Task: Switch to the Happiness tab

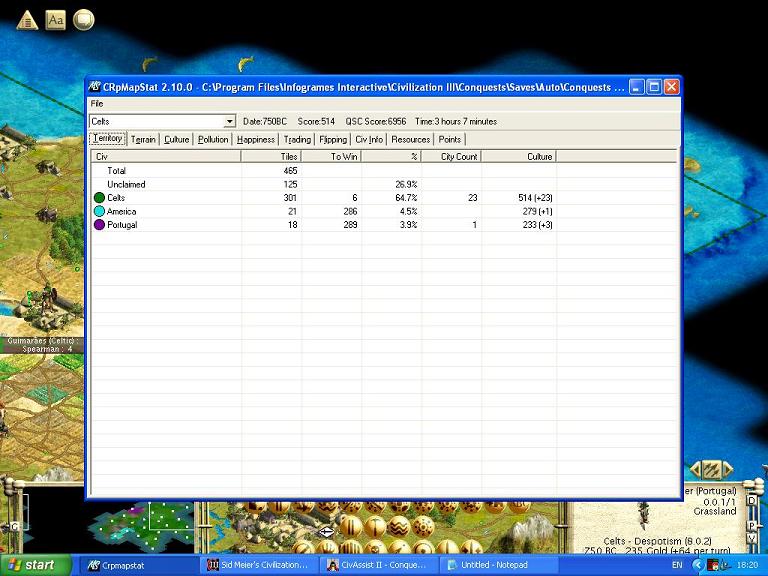Action: coord(256,140)
